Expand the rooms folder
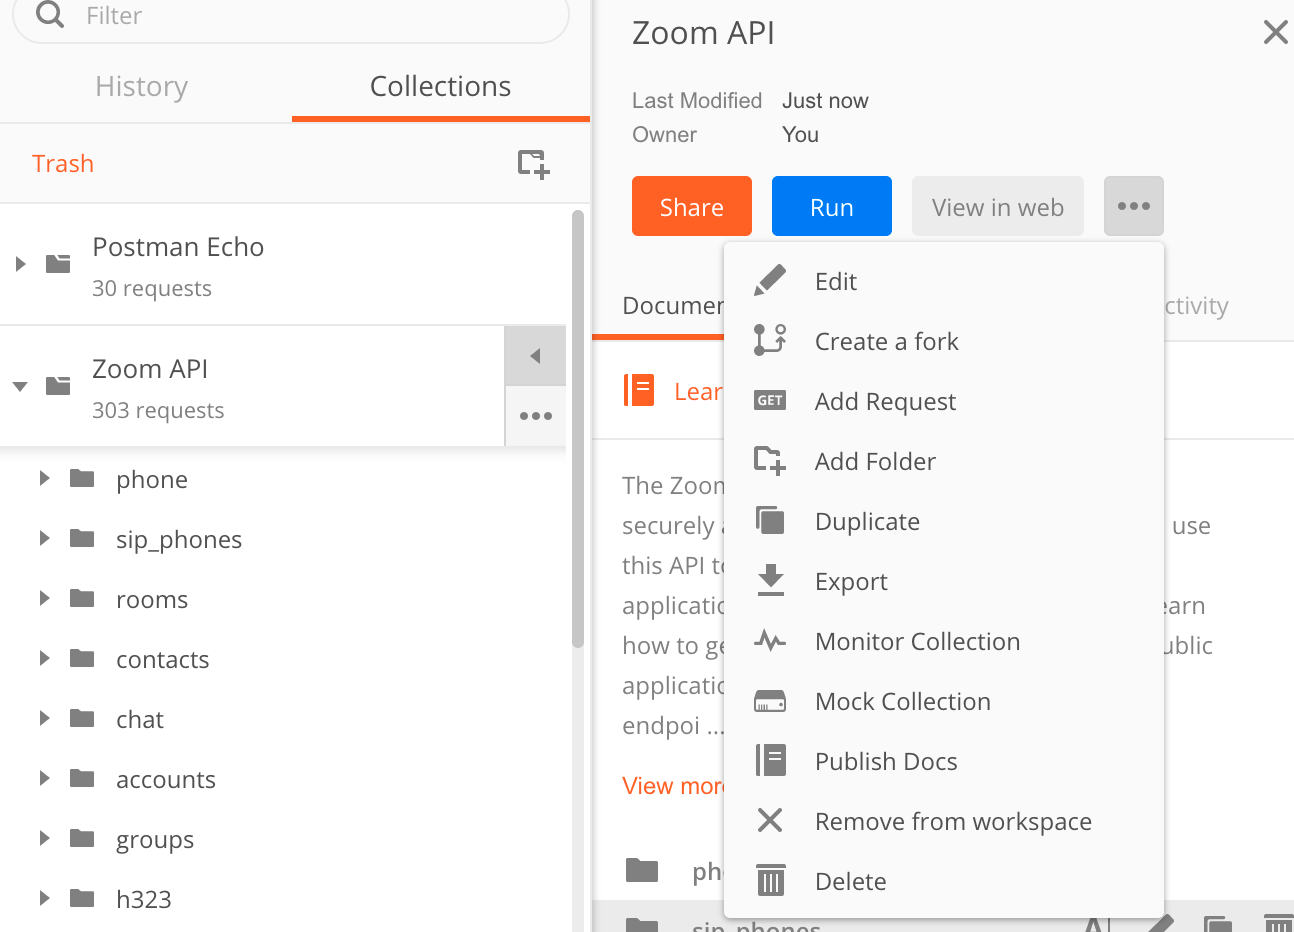 tap(44, 599)
